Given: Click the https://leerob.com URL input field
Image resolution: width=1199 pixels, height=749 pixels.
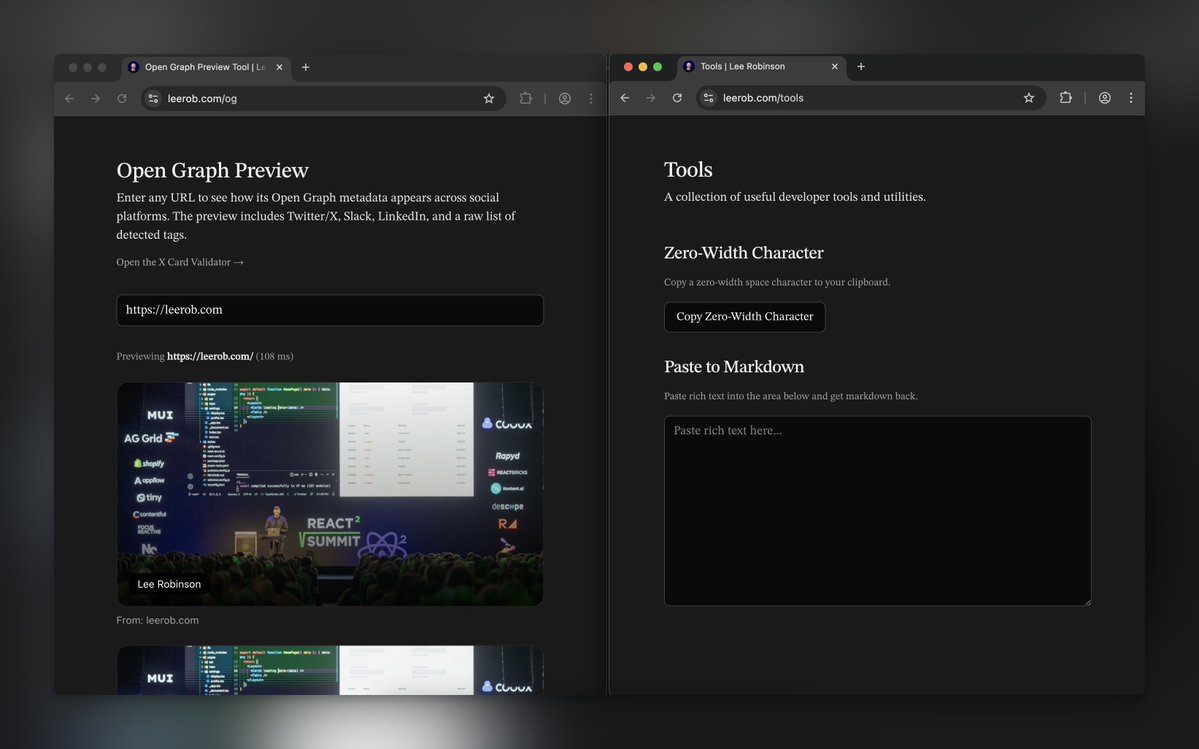Looking at the screenshot, I should point(330,310).
